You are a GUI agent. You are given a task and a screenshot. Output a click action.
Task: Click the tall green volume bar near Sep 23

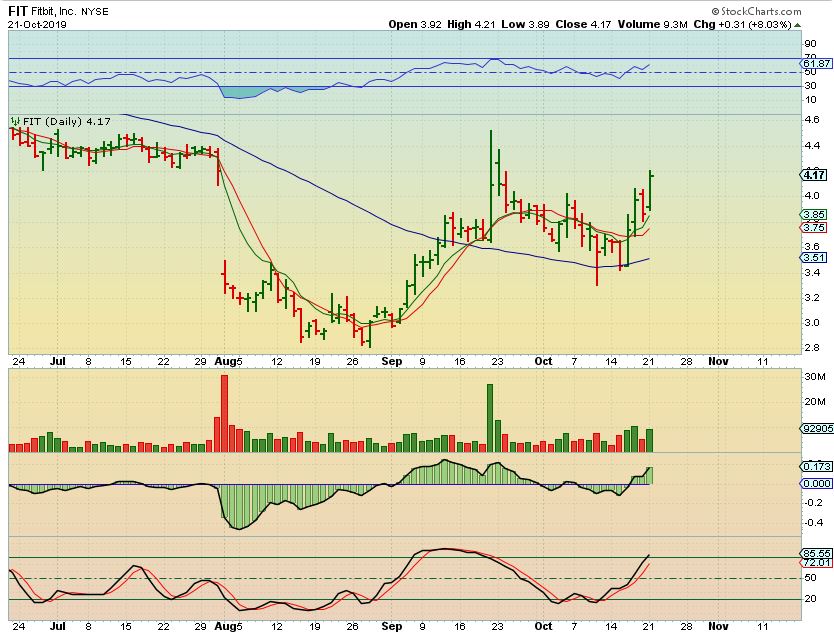click(x=490, y=418)
